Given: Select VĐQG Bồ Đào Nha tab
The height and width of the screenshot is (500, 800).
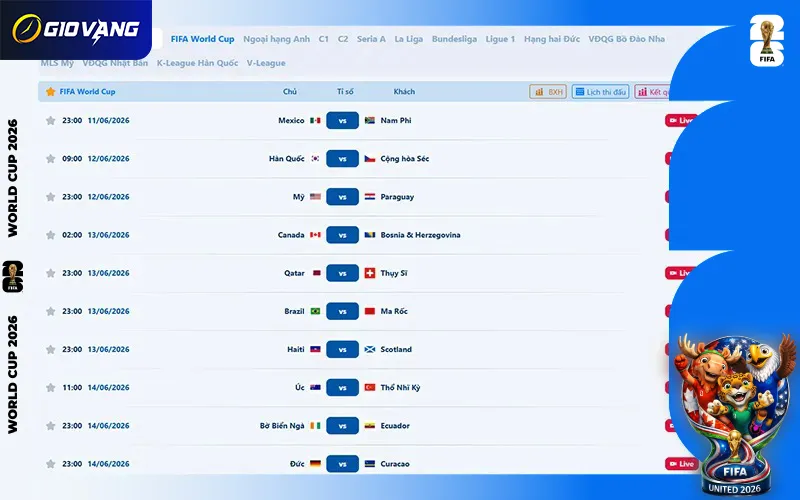Looking at the screenshot, I should click(x=627, y=39).
